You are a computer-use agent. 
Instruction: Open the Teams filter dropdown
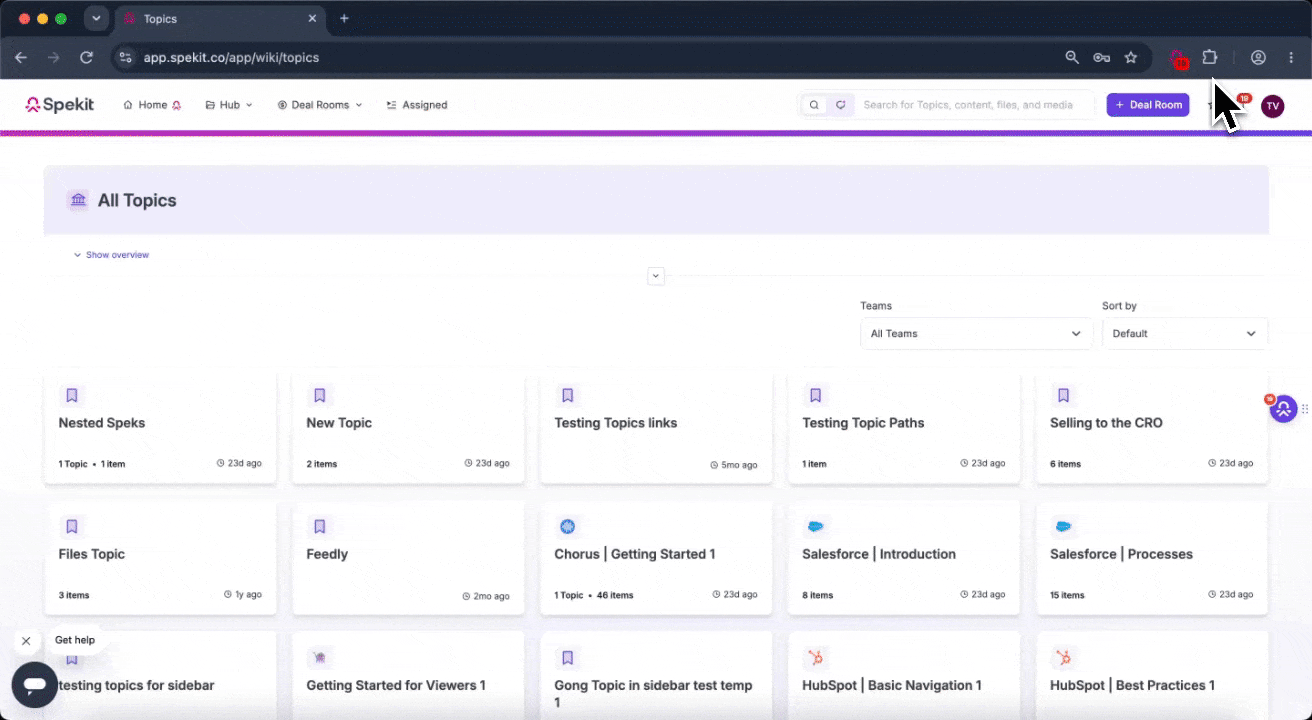click(x=976, y=334)
